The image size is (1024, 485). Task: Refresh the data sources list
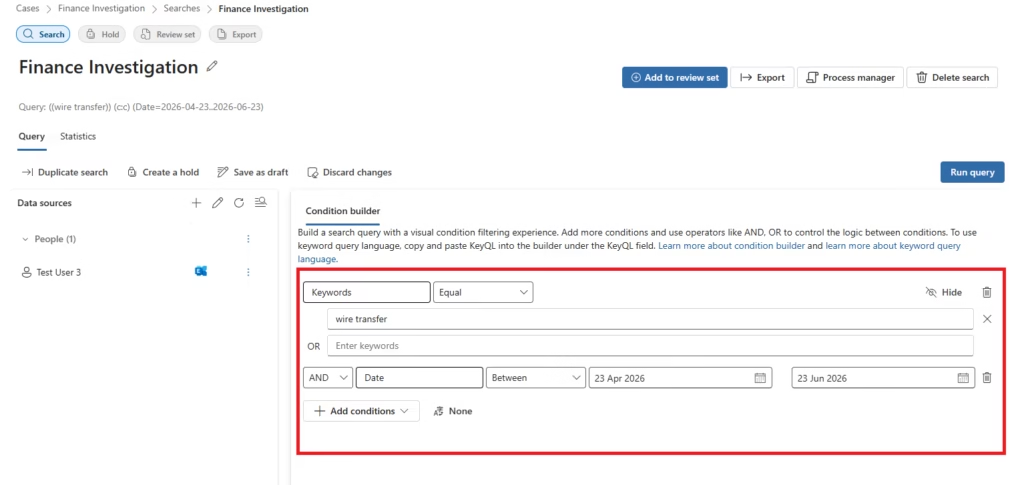tap(239, 203)
